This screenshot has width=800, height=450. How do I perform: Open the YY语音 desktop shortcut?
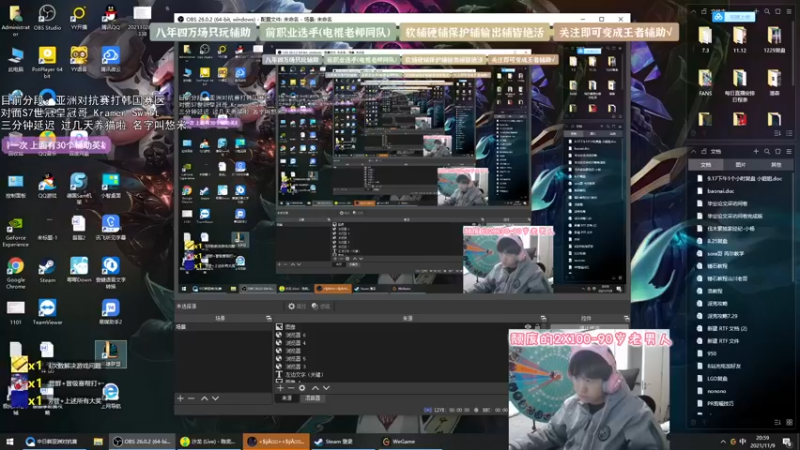(x=79, y=59)
